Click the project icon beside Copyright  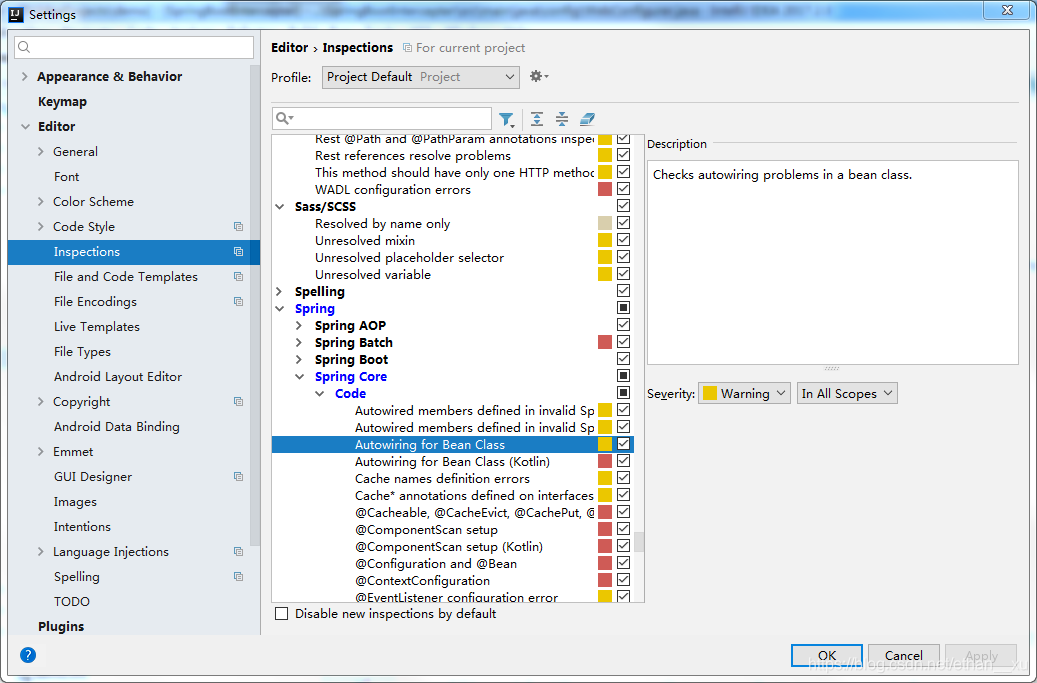point(239,402)
